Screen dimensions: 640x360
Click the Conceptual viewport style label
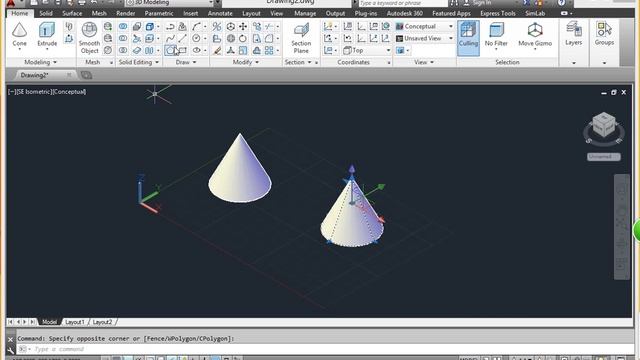(x=69, y=92)
